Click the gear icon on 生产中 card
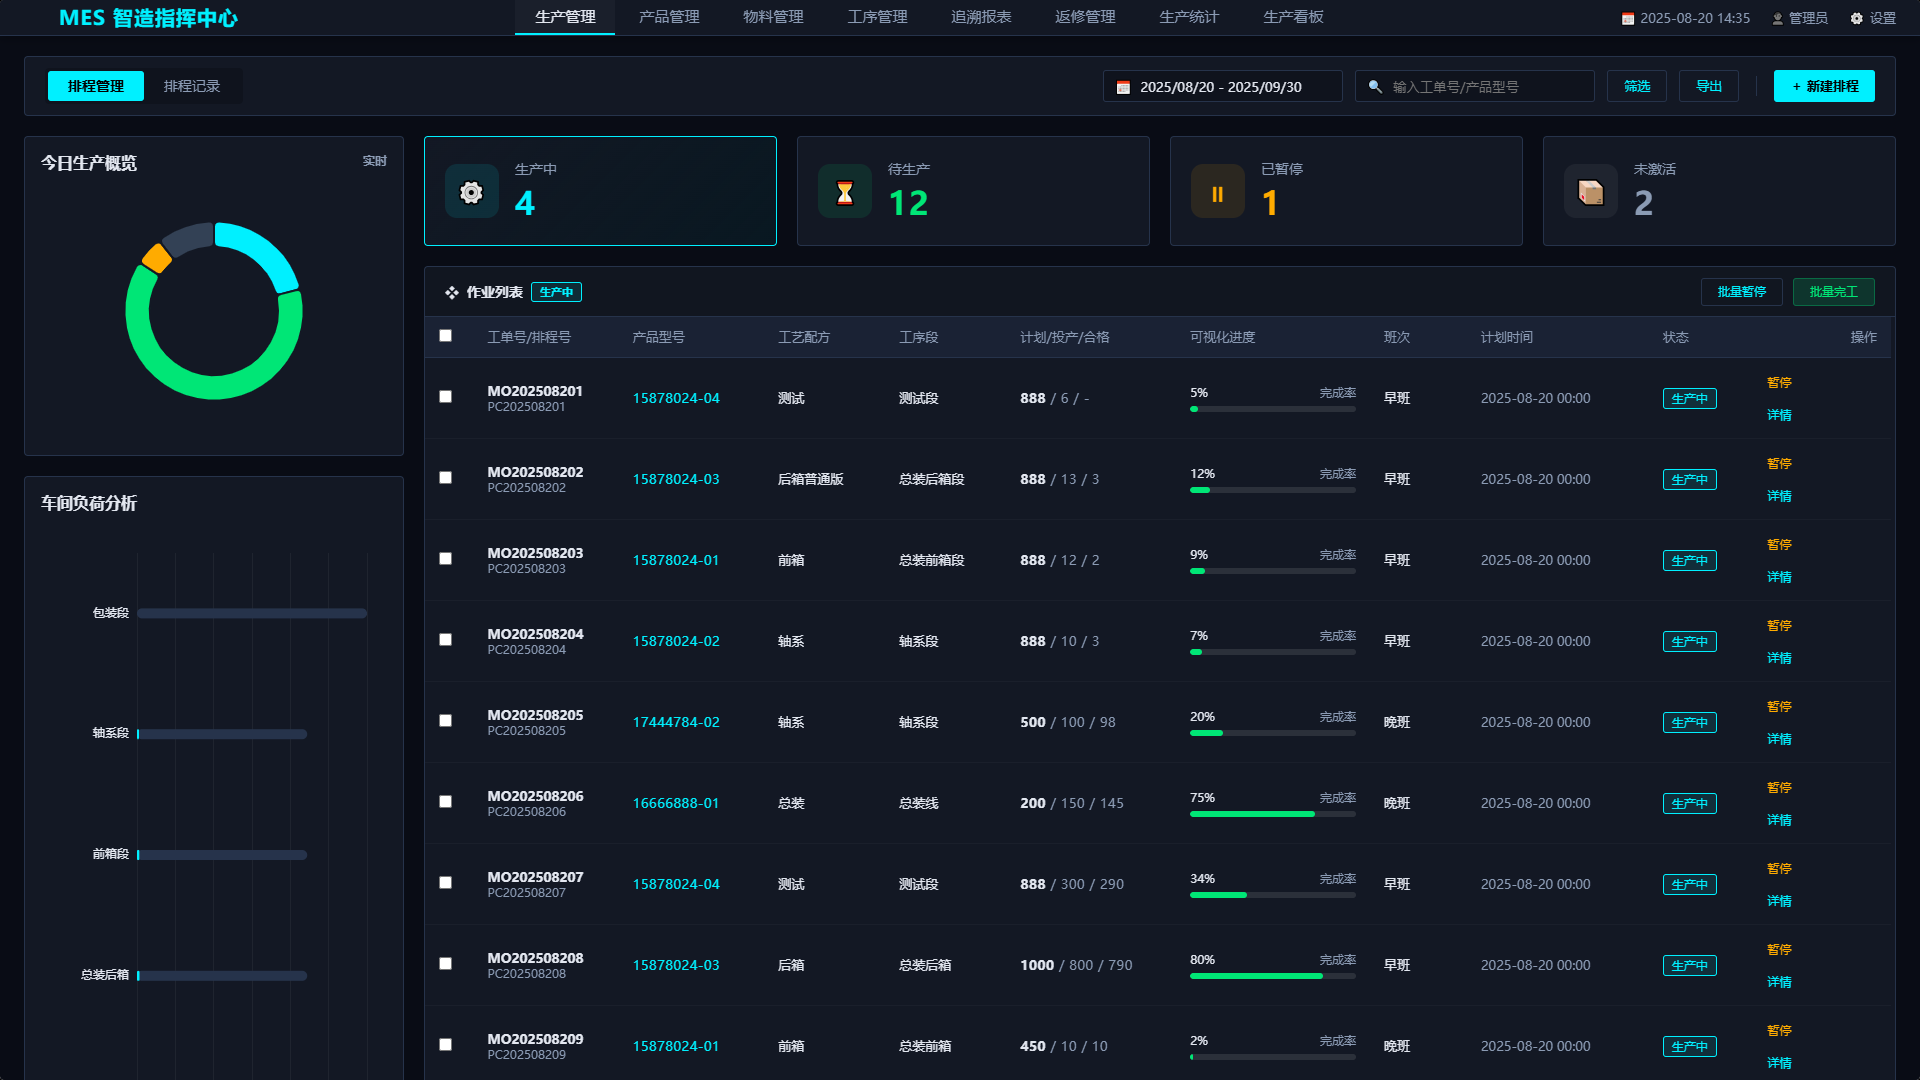The image size is (1920, 1080). point(471,192)
